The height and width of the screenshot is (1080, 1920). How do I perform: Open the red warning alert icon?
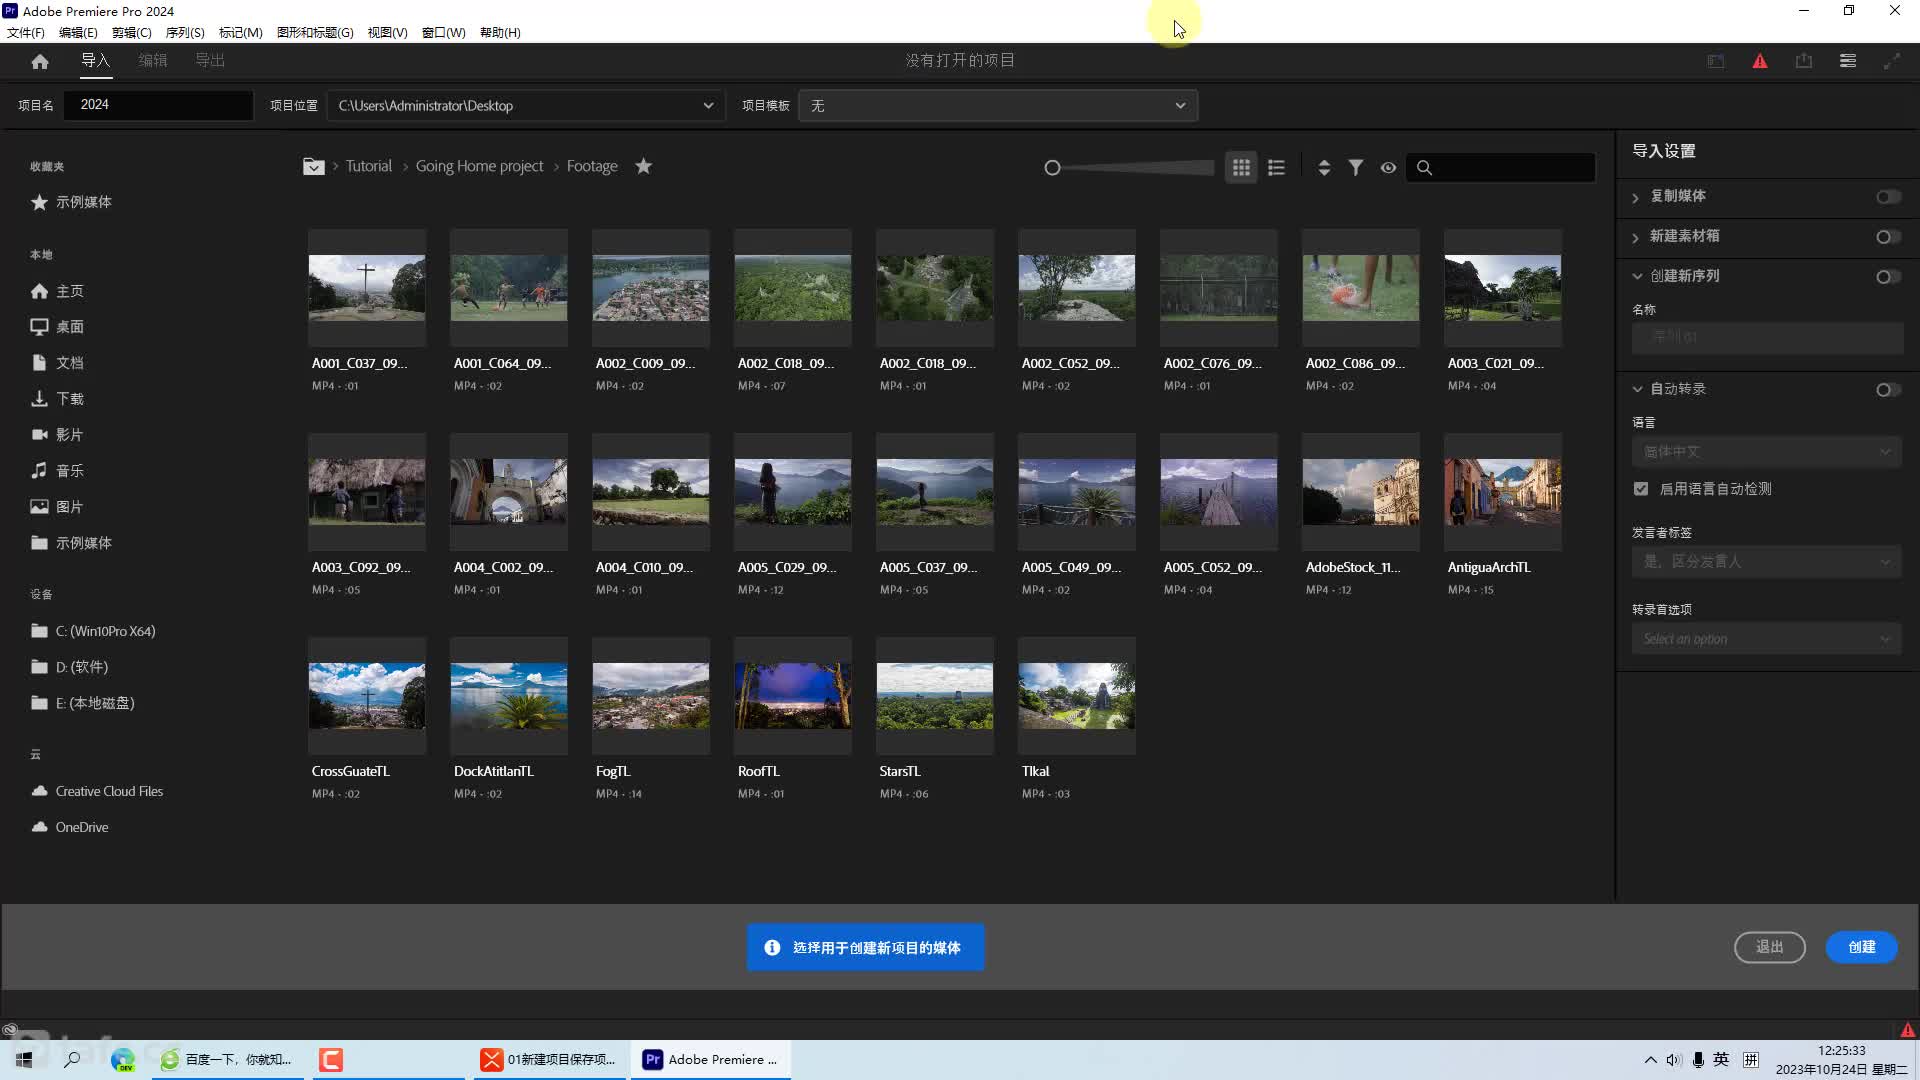click(1760, 61)
